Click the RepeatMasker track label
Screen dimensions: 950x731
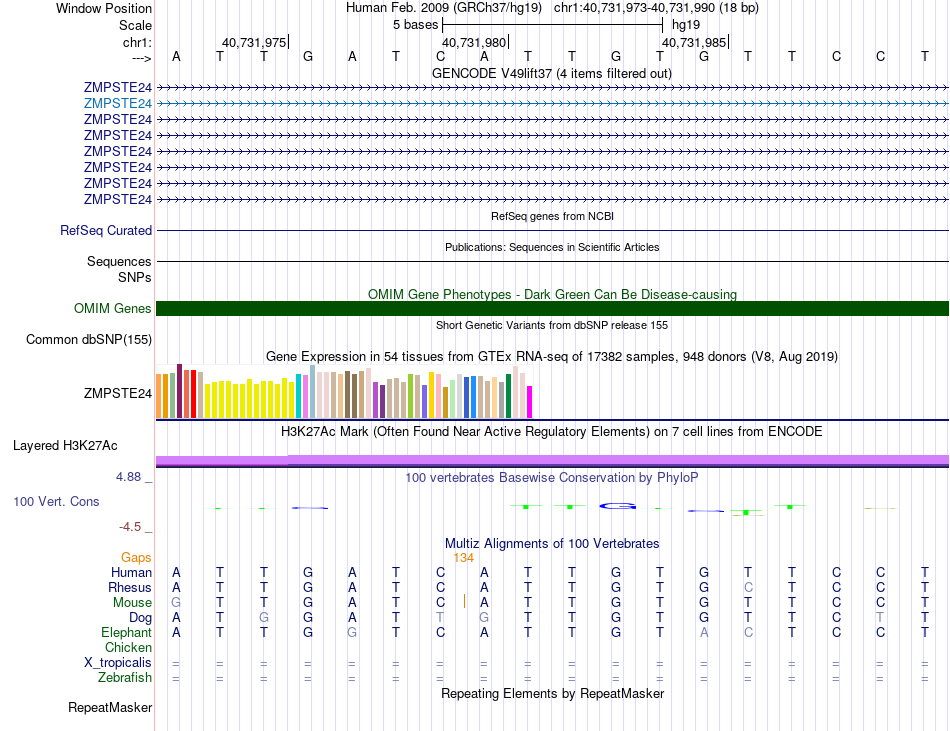pyautogui.click(x=110, y=707)
